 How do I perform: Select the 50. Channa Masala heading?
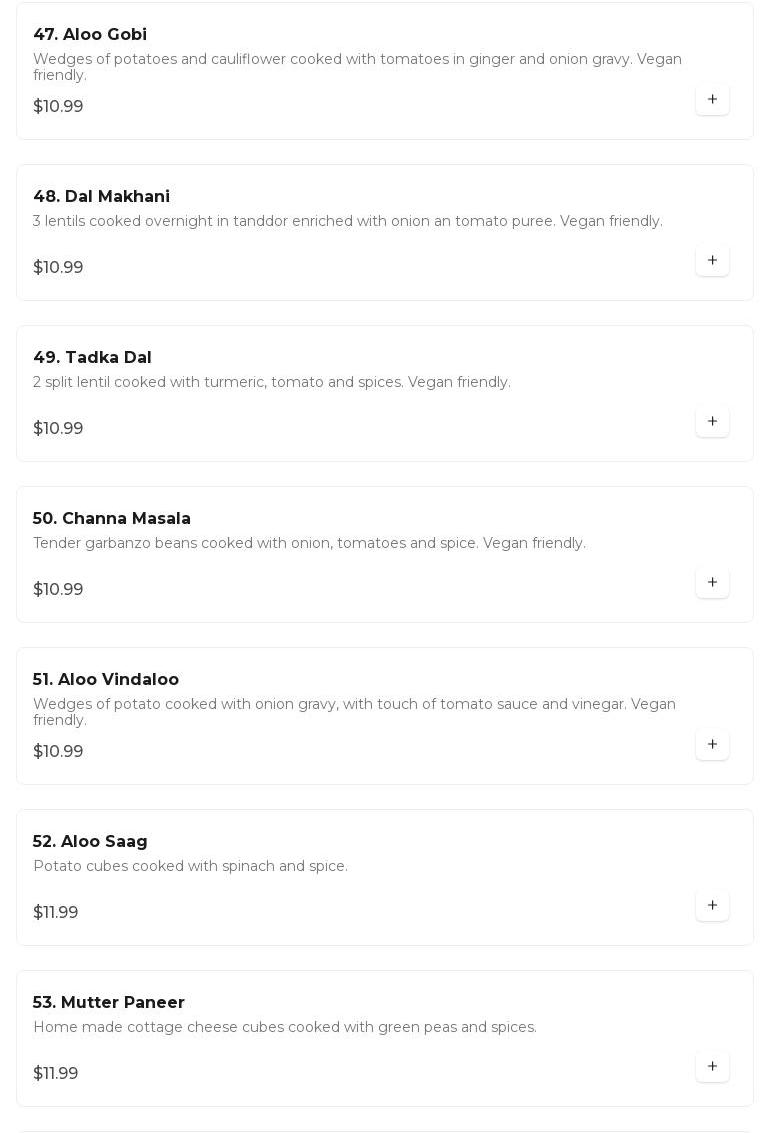[112, 519]
